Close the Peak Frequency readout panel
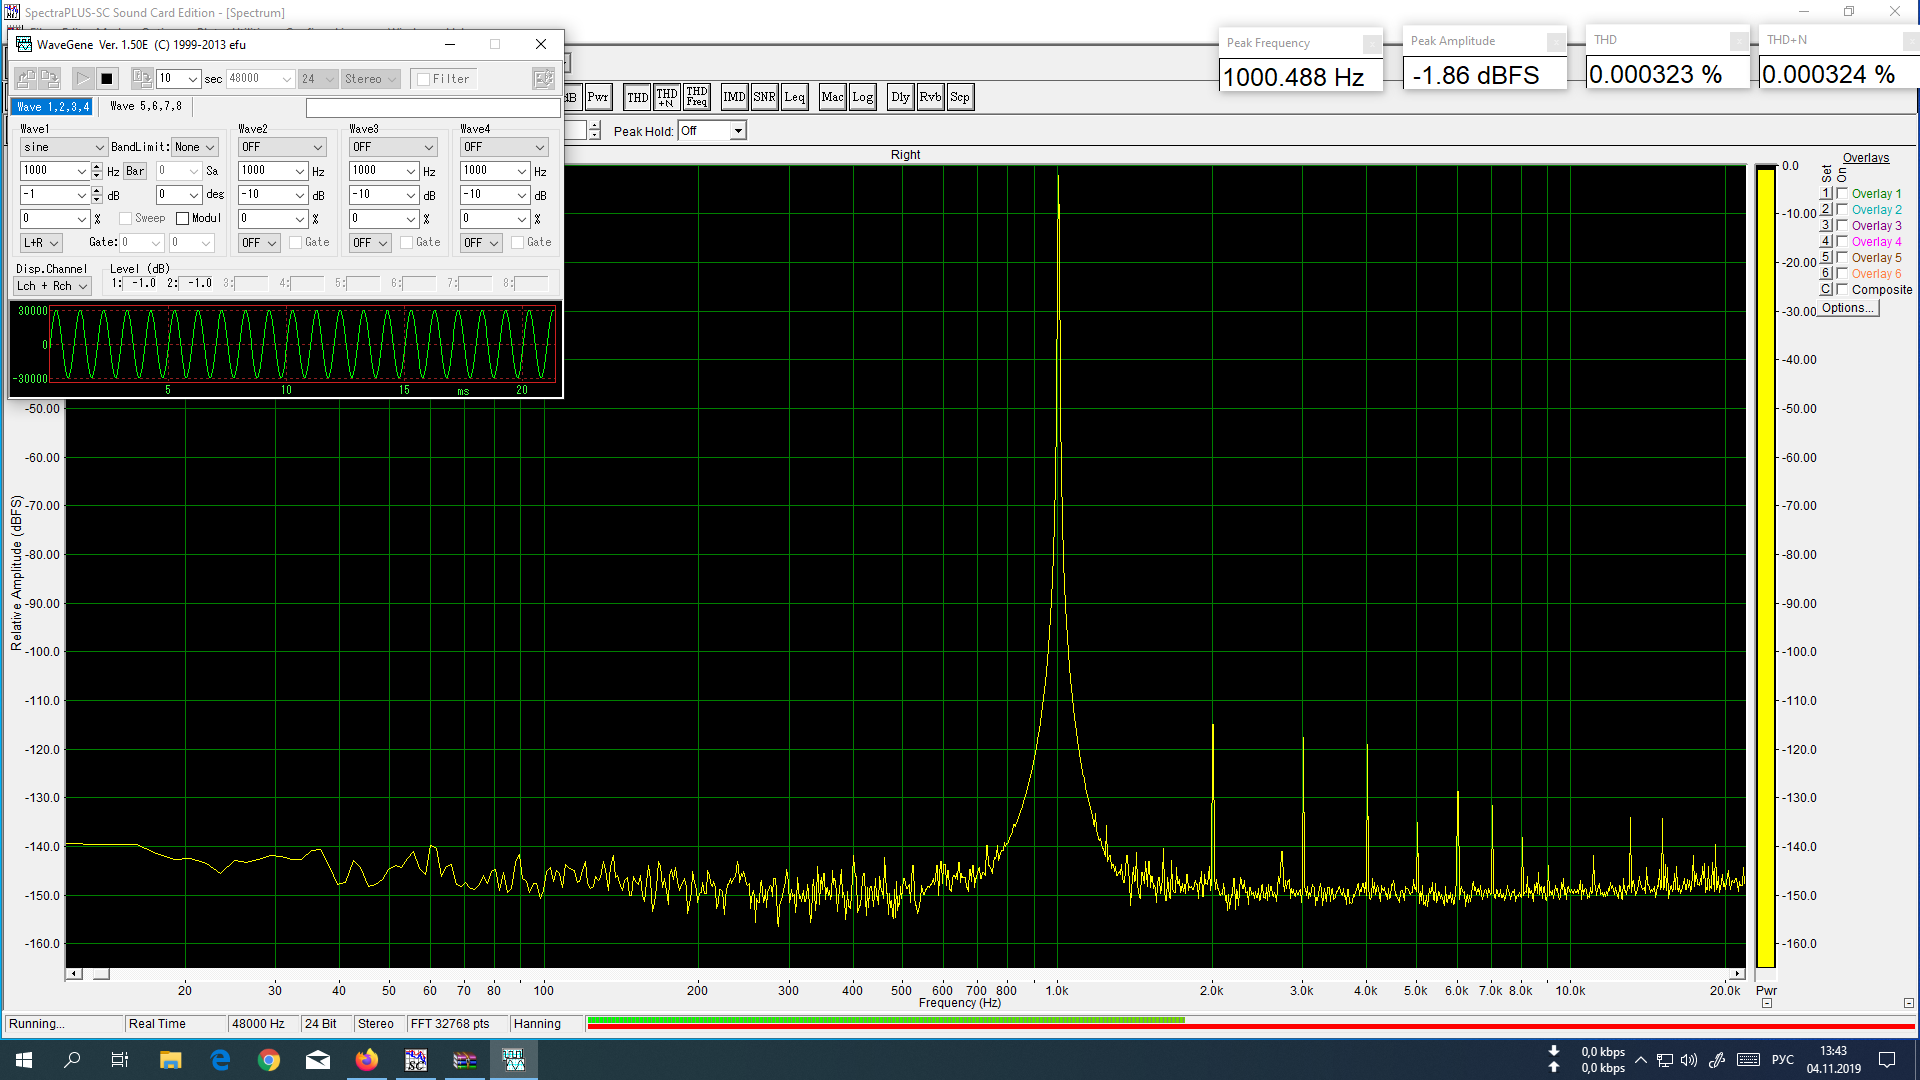The width and height of the screenshot is (1920, 1080). [1371, 43]
